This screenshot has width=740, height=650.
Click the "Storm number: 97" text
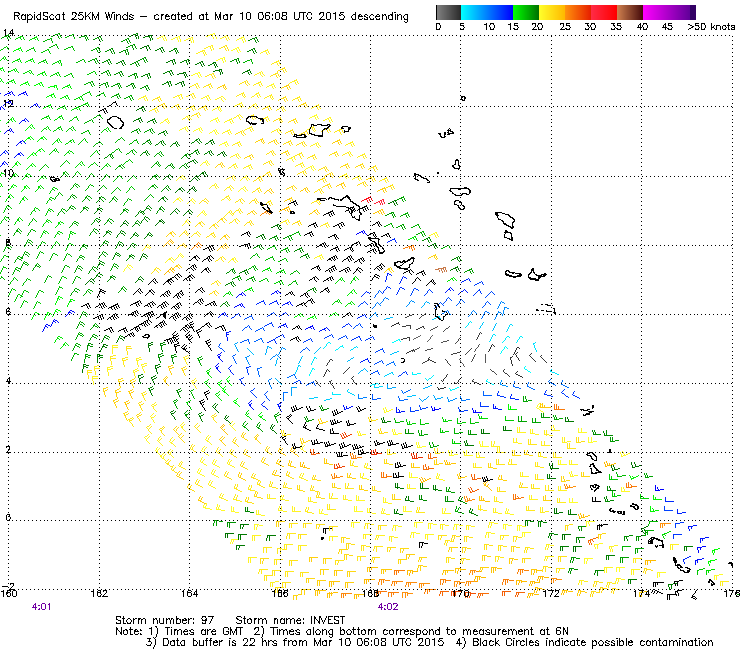[x=165, y=620]
